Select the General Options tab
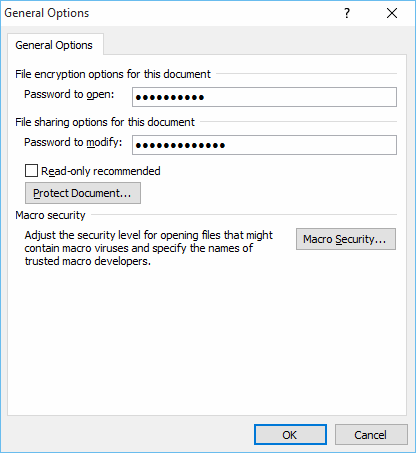Screen dimensions: 417x453 (x=54, y=45)
